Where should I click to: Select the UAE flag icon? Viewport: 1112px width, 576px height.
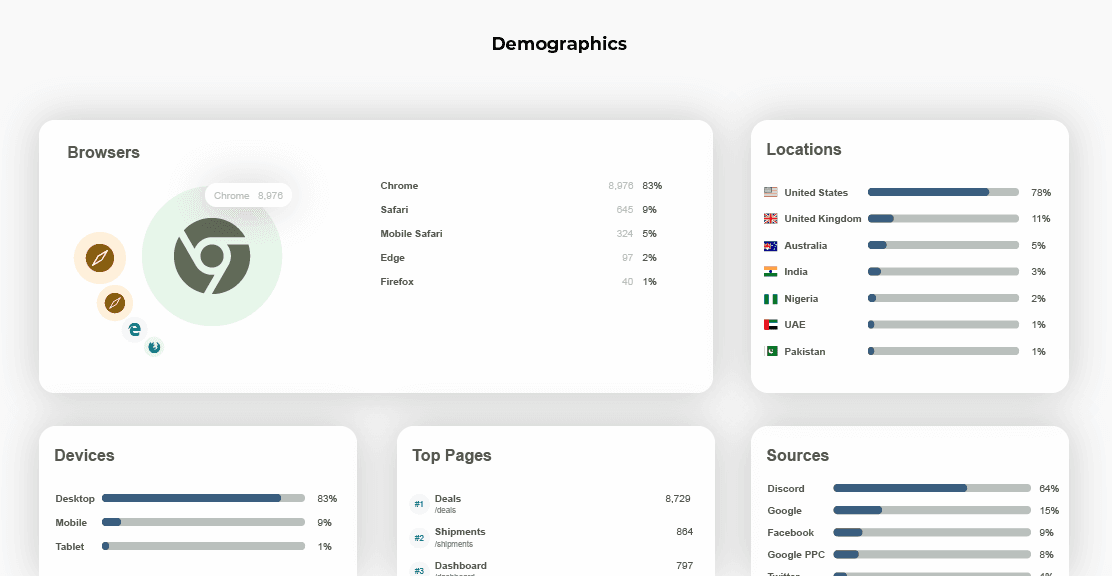(x=770, y=325)
